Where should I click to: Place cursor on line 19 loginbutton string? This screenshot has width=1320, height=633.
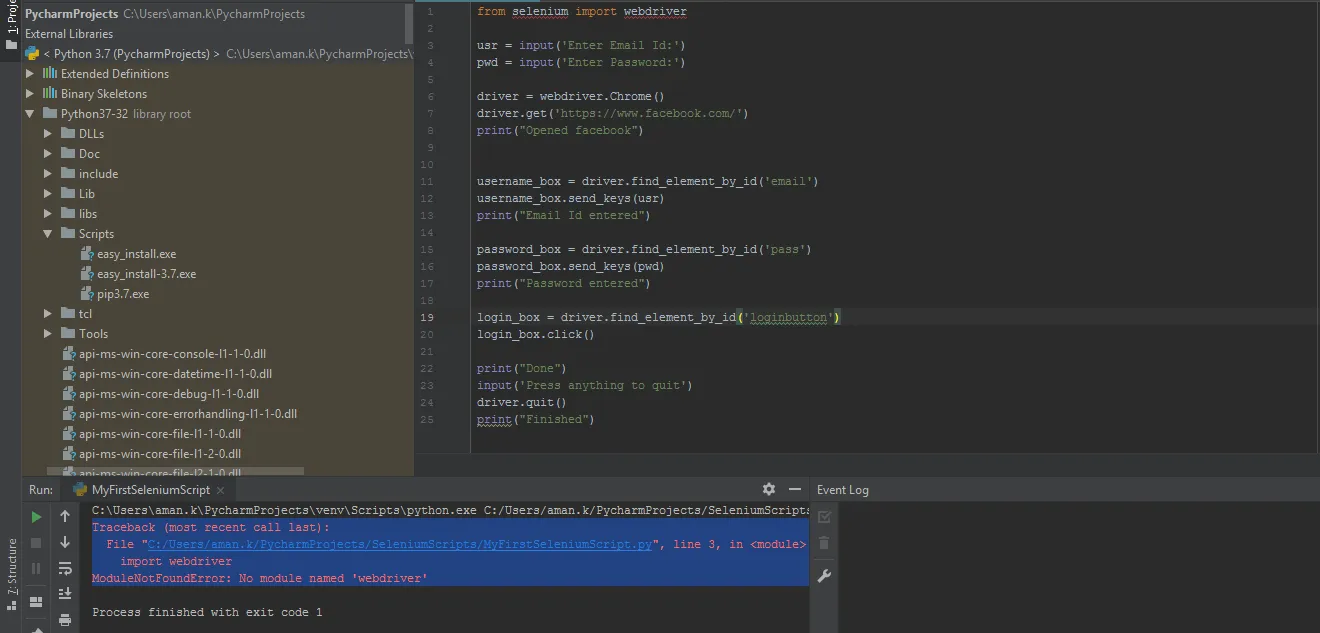click(789, 318)
